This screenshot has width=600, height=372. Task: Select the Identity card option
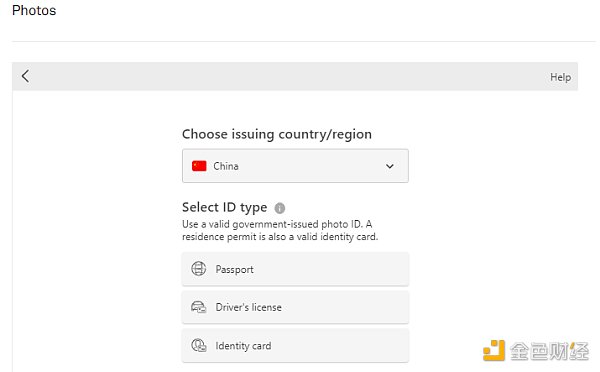(x=295, y=346)
